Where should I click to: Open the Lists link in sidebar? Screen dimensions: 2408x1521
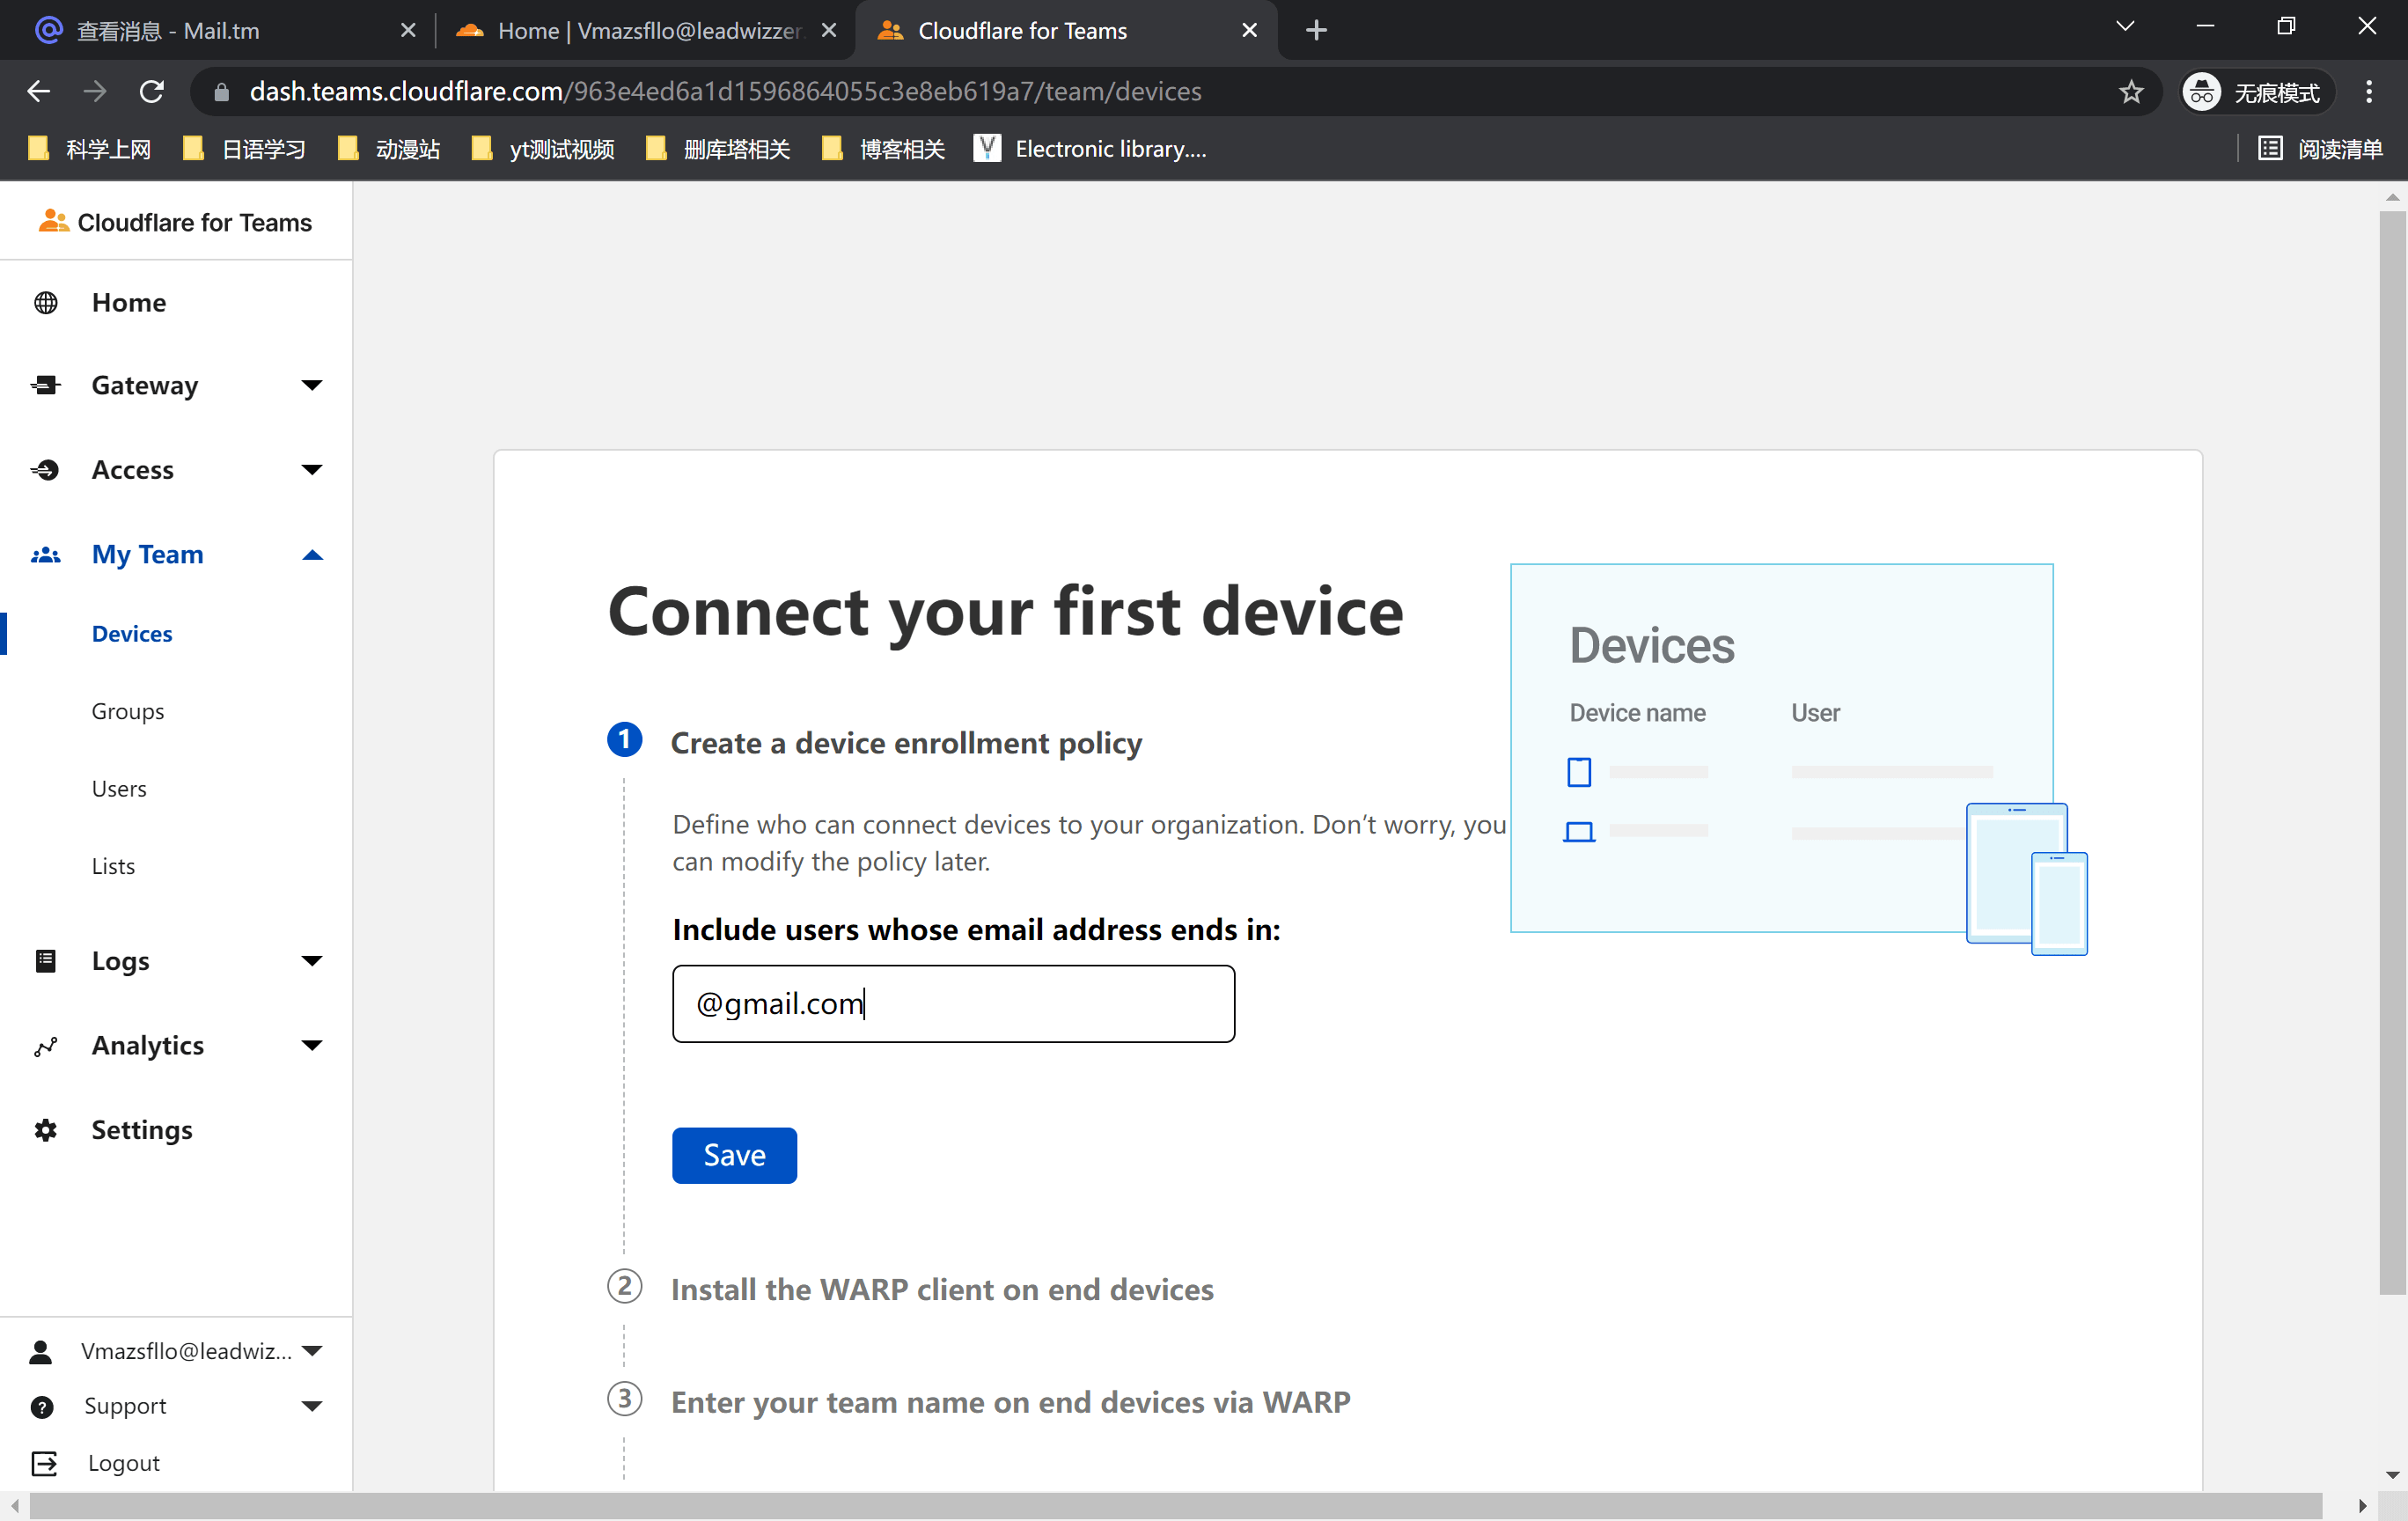pos(113,866)
